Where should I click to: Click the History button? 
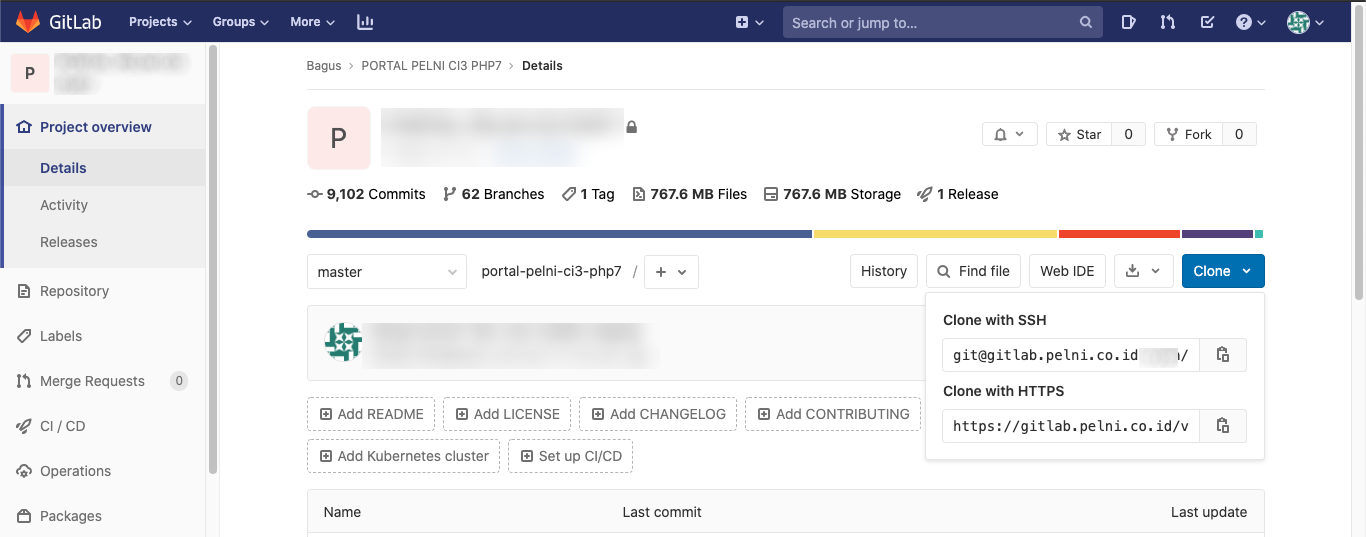883,271
